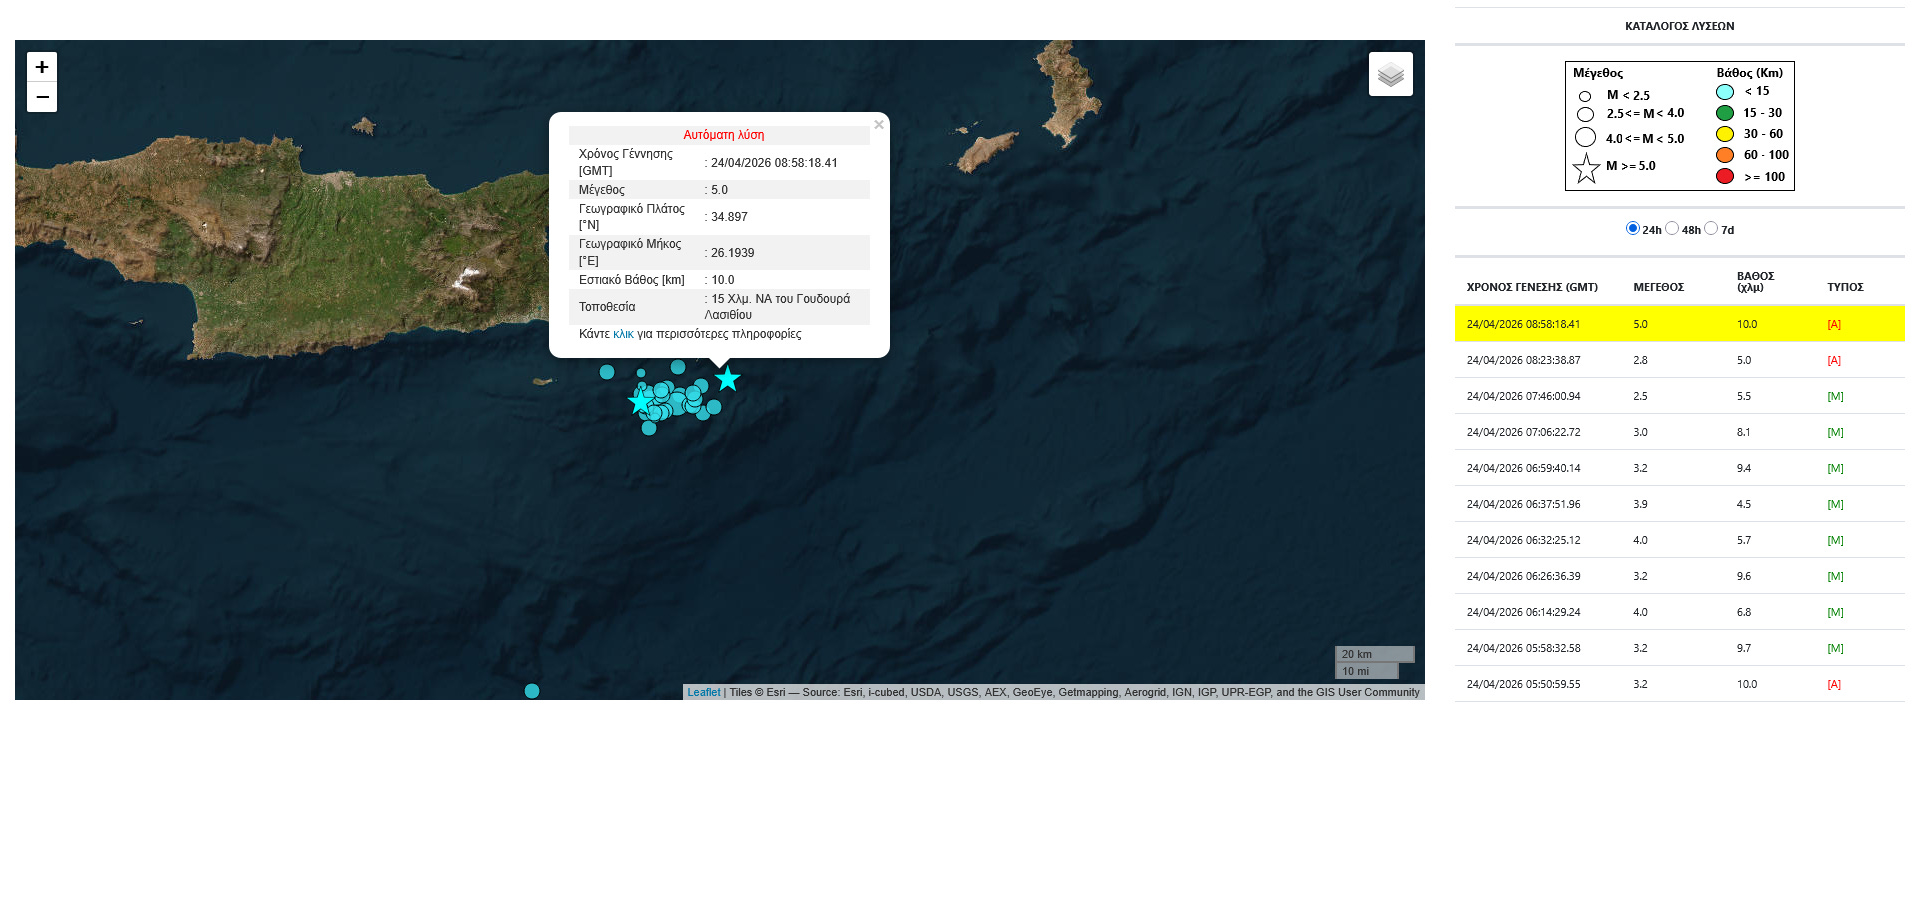This screenshot has width=1920, height=919.
Task: Open the map layers control
Action: (1390, 74)
